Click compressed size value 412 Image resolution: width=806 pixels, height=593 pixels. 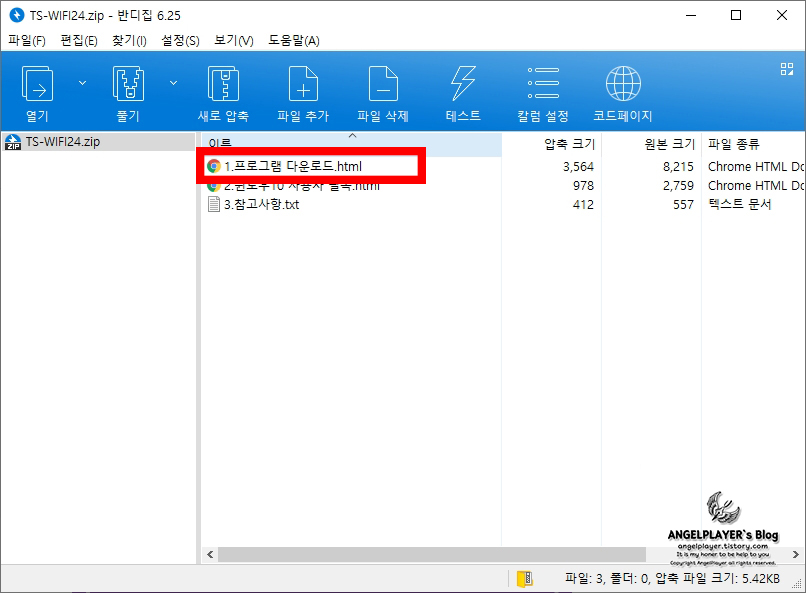point(583,205)
